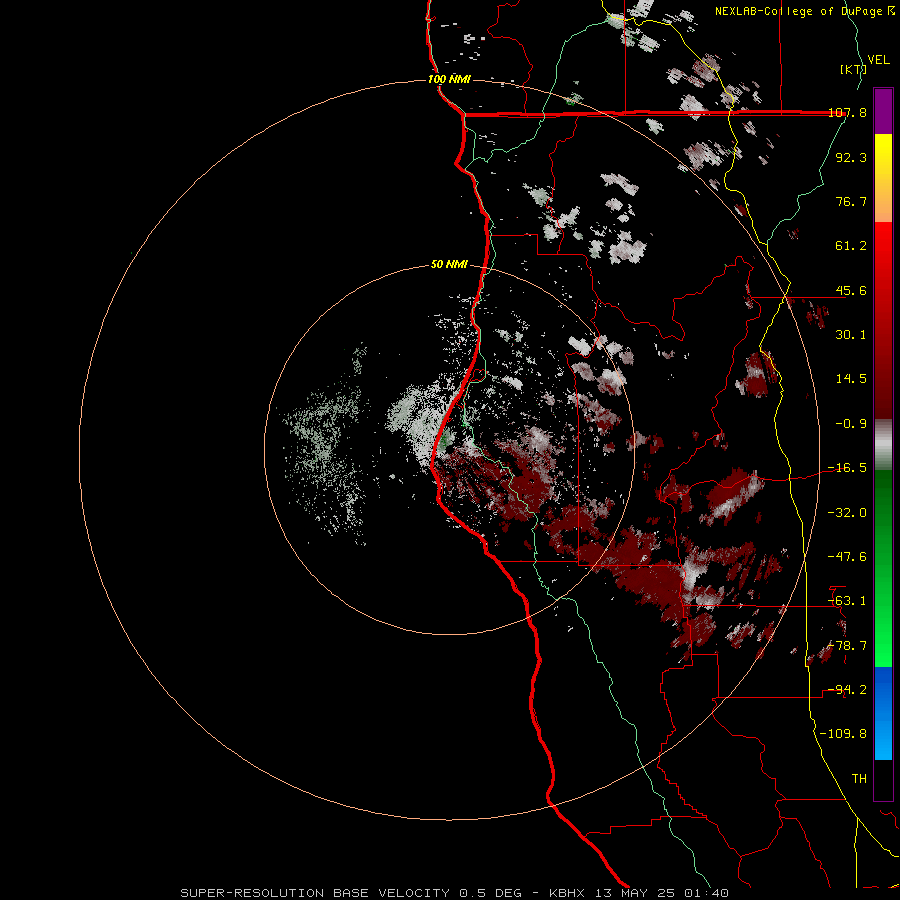Click the -109.8 legend value
Image resolution: width=900 pixels, height=900 pixels.
[x=843, y=734]
